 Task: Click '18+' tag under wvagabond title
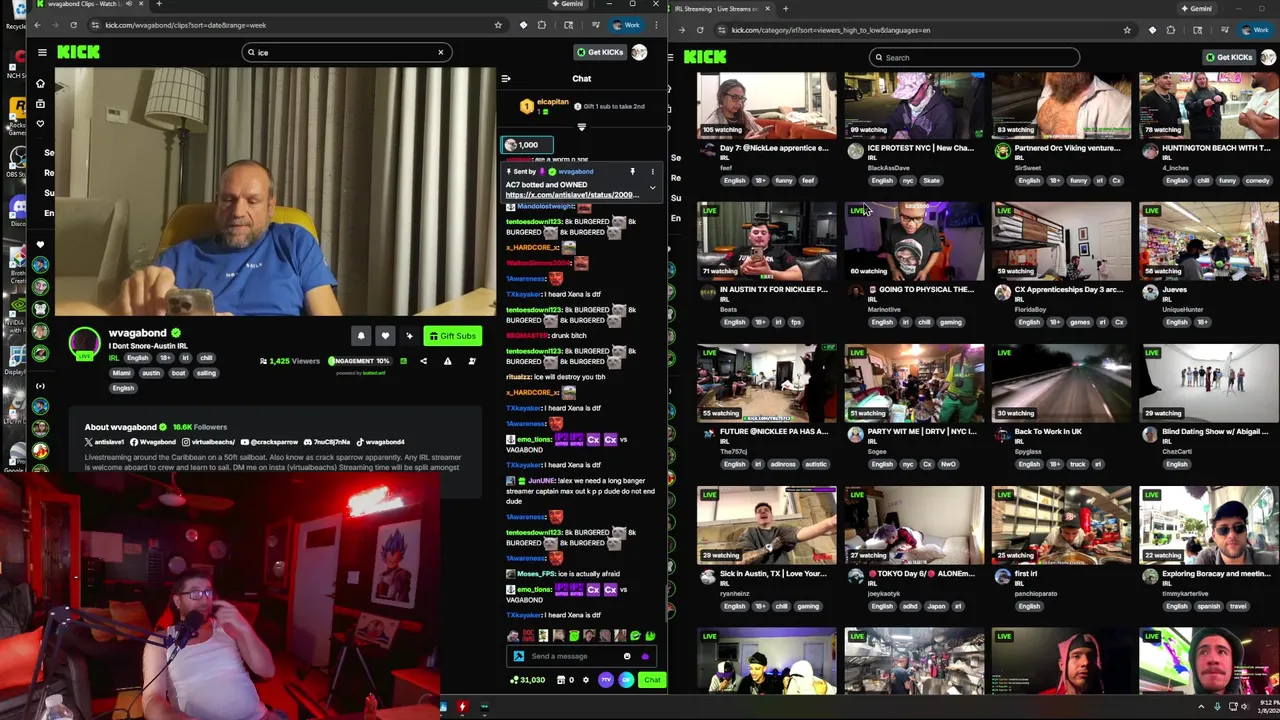[165, 358]
